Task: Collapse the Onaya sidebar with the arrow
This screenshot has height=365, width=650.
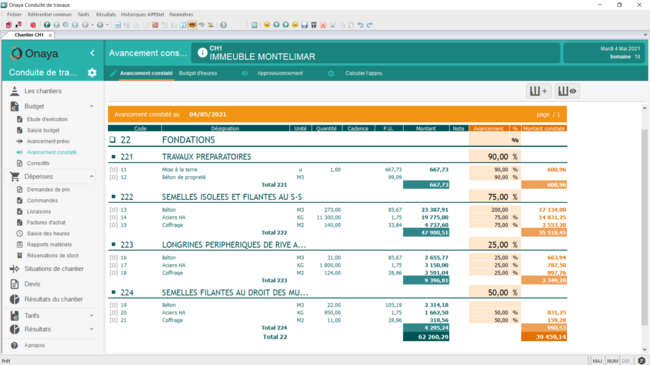Action: tap(92, 53)
